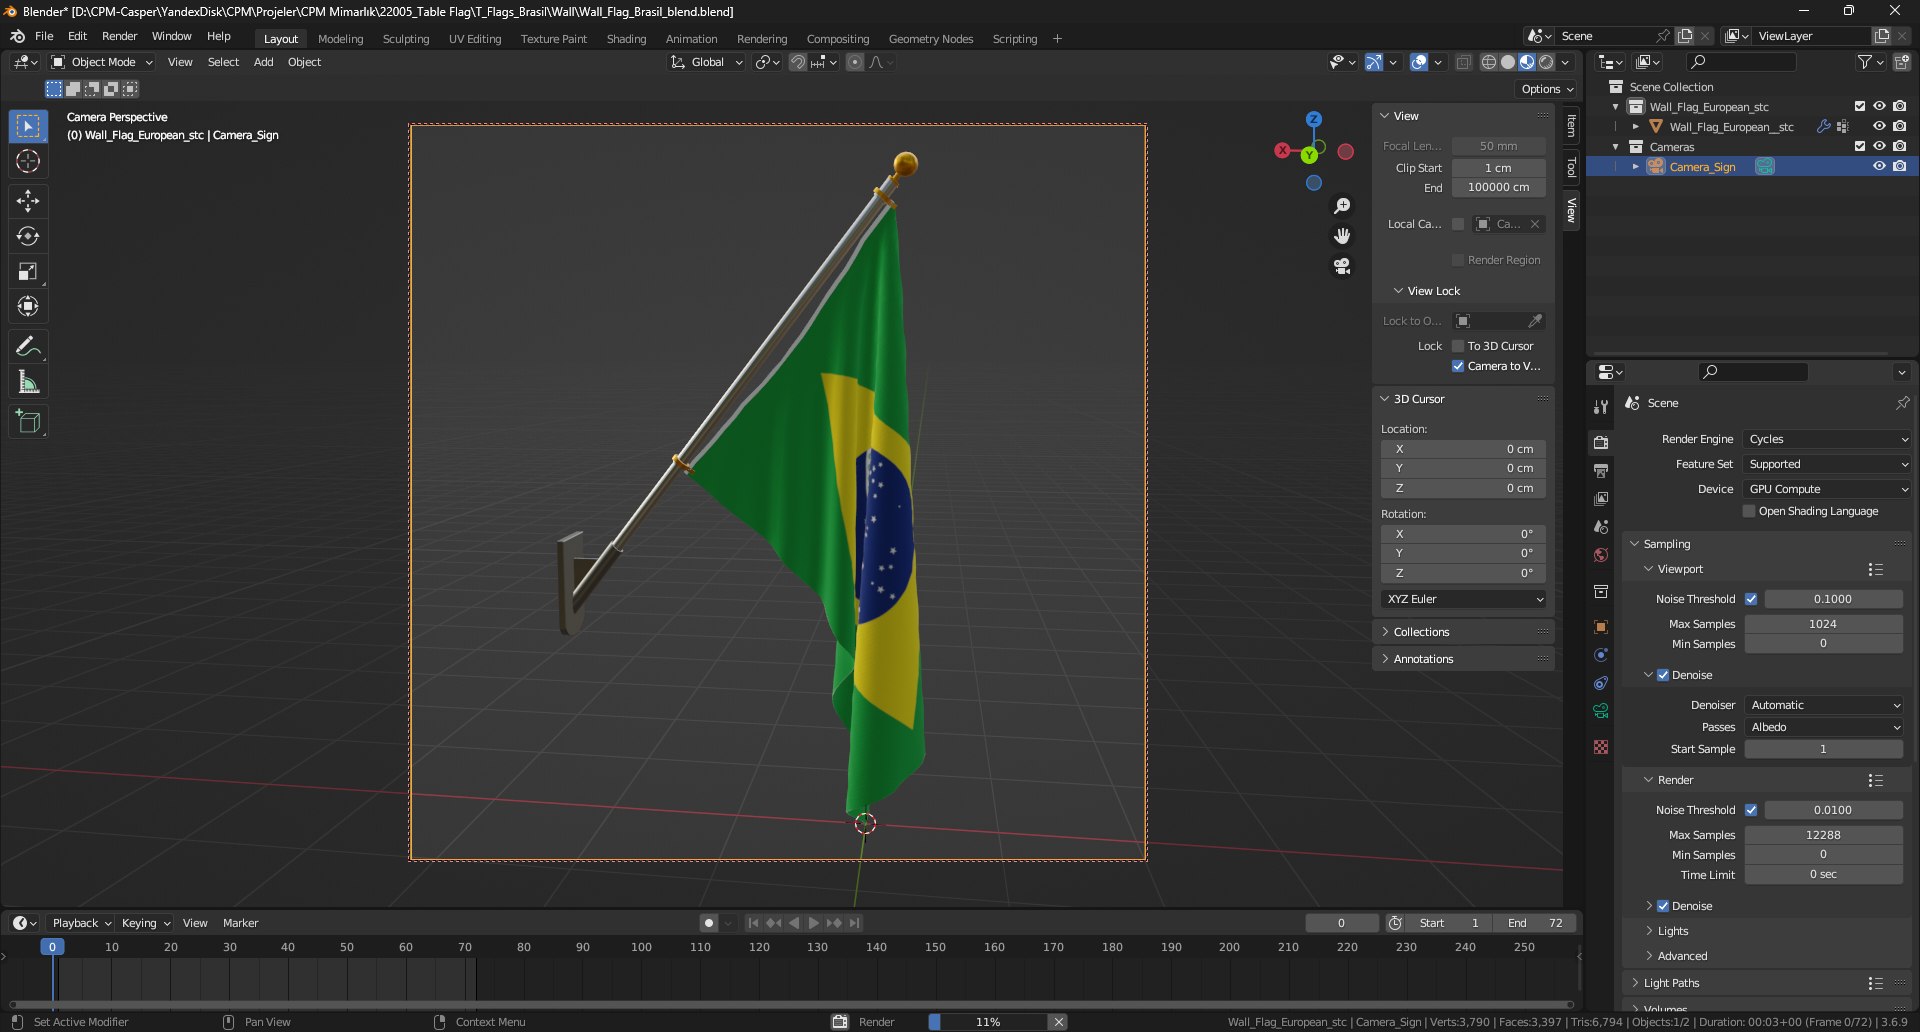Open the XYZ Euler rotation mode dropdown

[1464, 599]
